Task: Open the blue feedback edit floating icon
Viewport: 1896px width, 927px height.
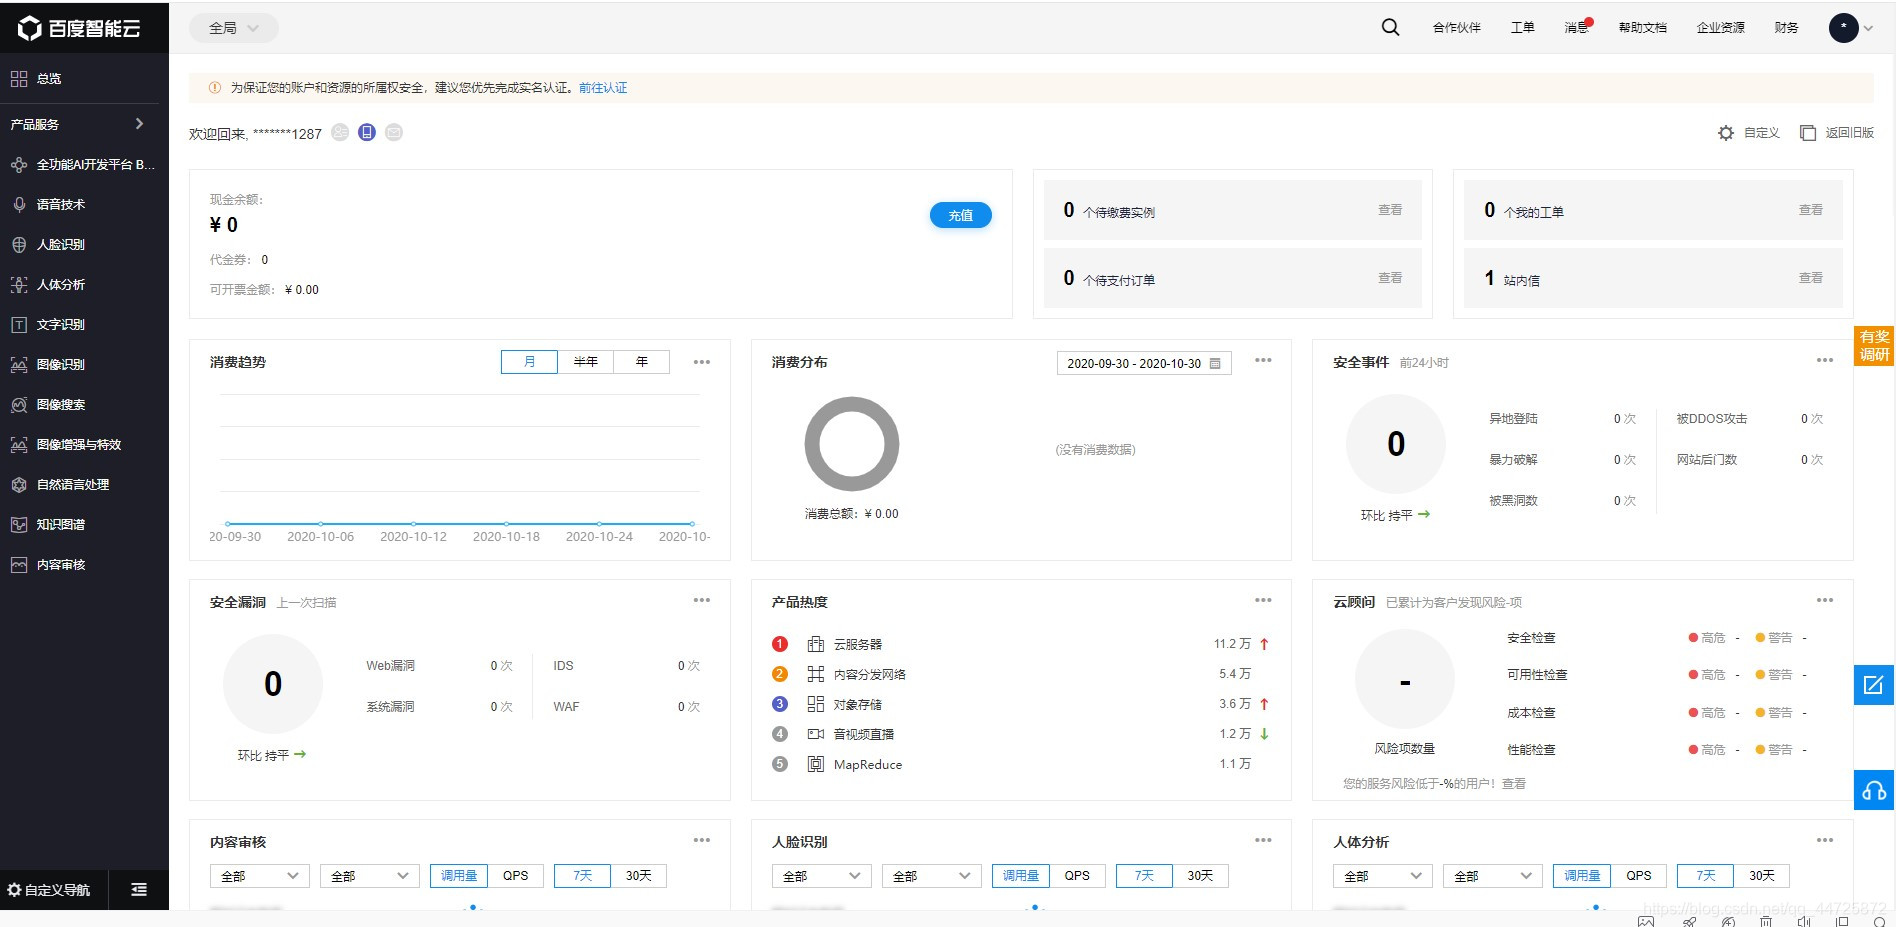Action: (x=1874, y=685)
